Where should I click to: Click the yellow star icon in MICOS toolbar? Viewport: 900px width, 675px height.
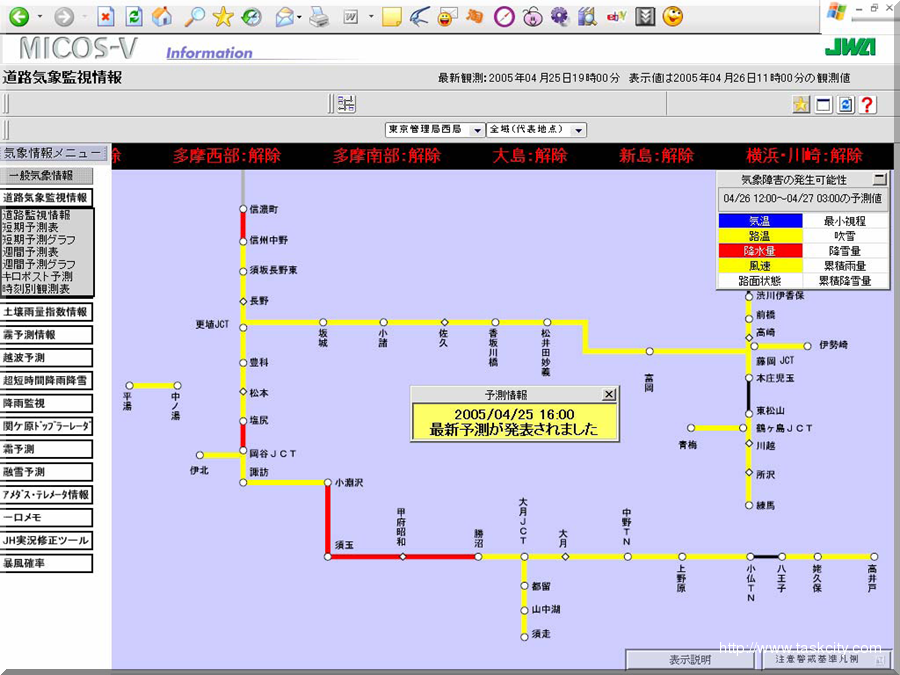coord(801,105)
